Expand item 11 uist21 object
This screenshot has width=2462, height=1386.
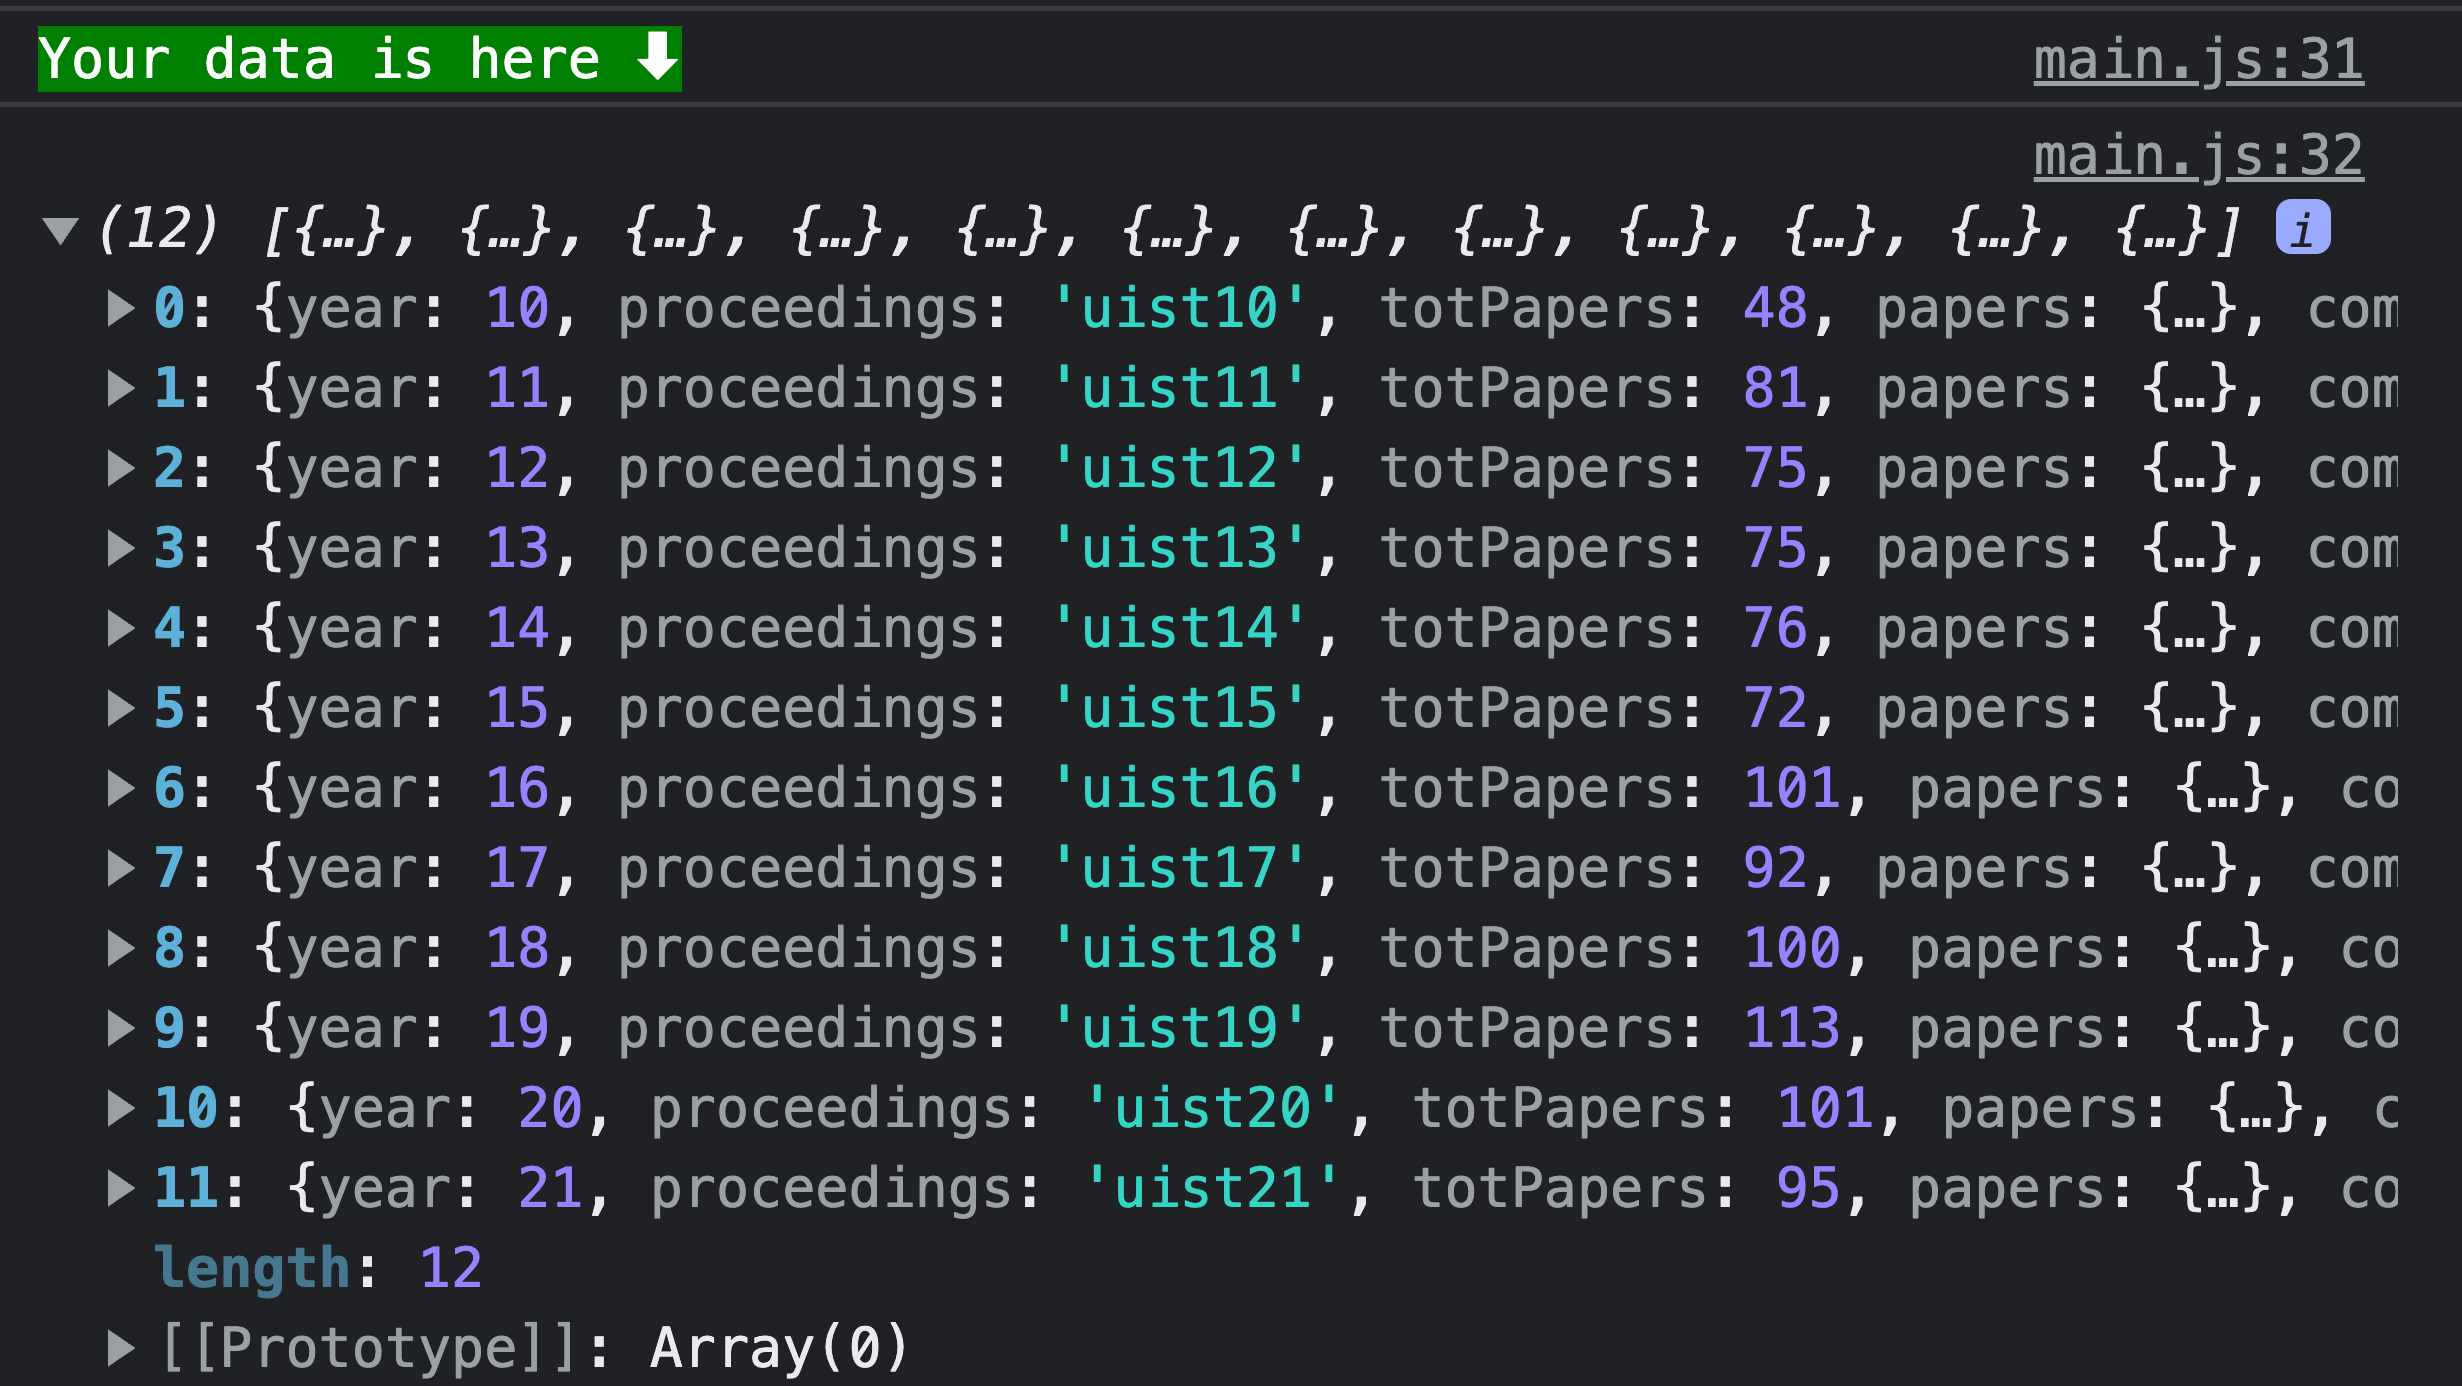(120, 1188)
